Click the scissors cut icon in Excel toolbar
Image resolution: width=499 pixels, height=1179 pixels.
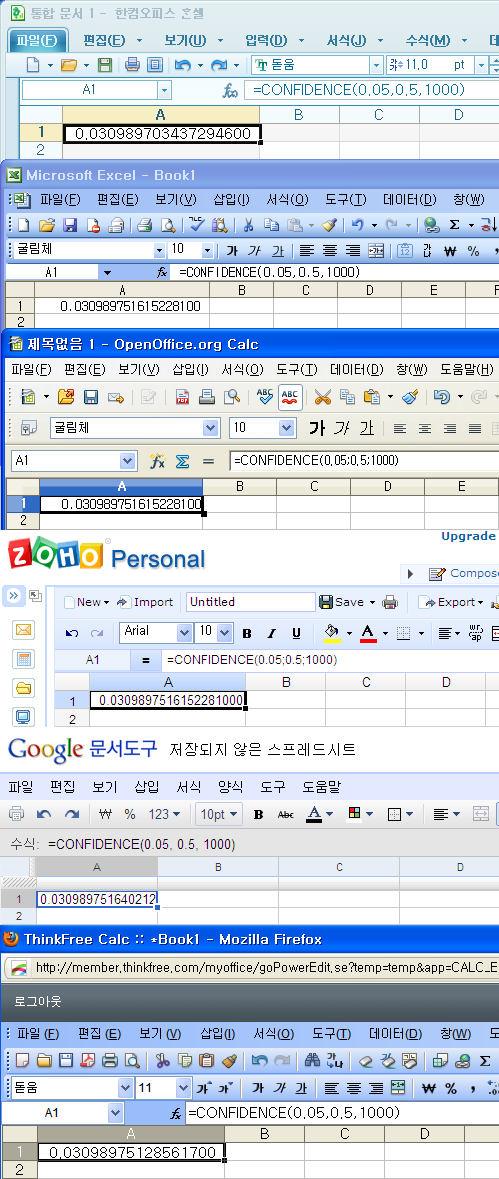click(x=248, y=224)
